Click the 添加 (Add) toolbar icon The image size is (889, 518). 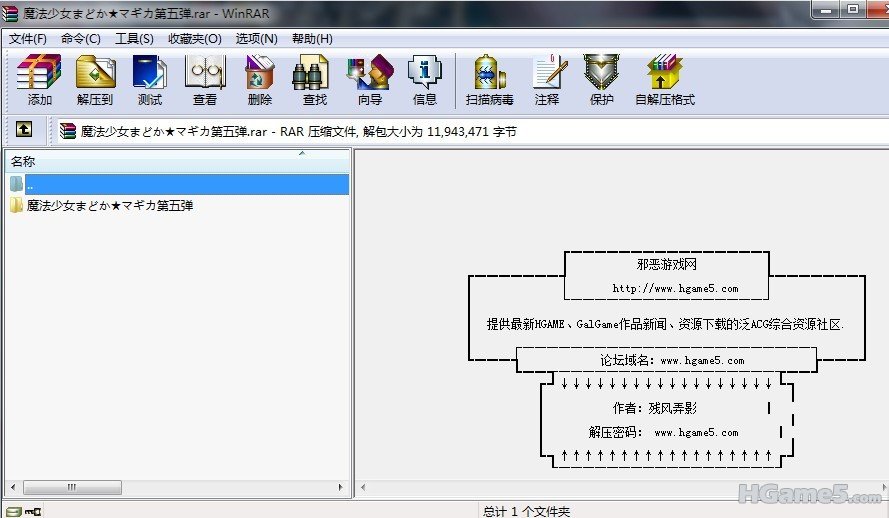(x=39, y=79)
